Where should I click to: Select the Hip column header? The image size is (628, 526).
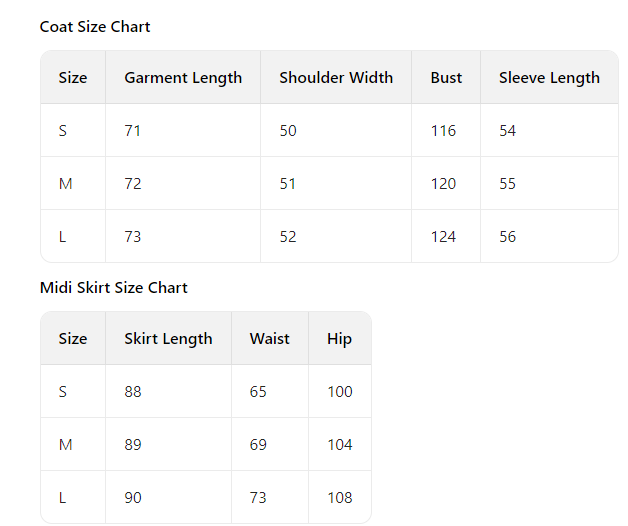coord(339,339)
